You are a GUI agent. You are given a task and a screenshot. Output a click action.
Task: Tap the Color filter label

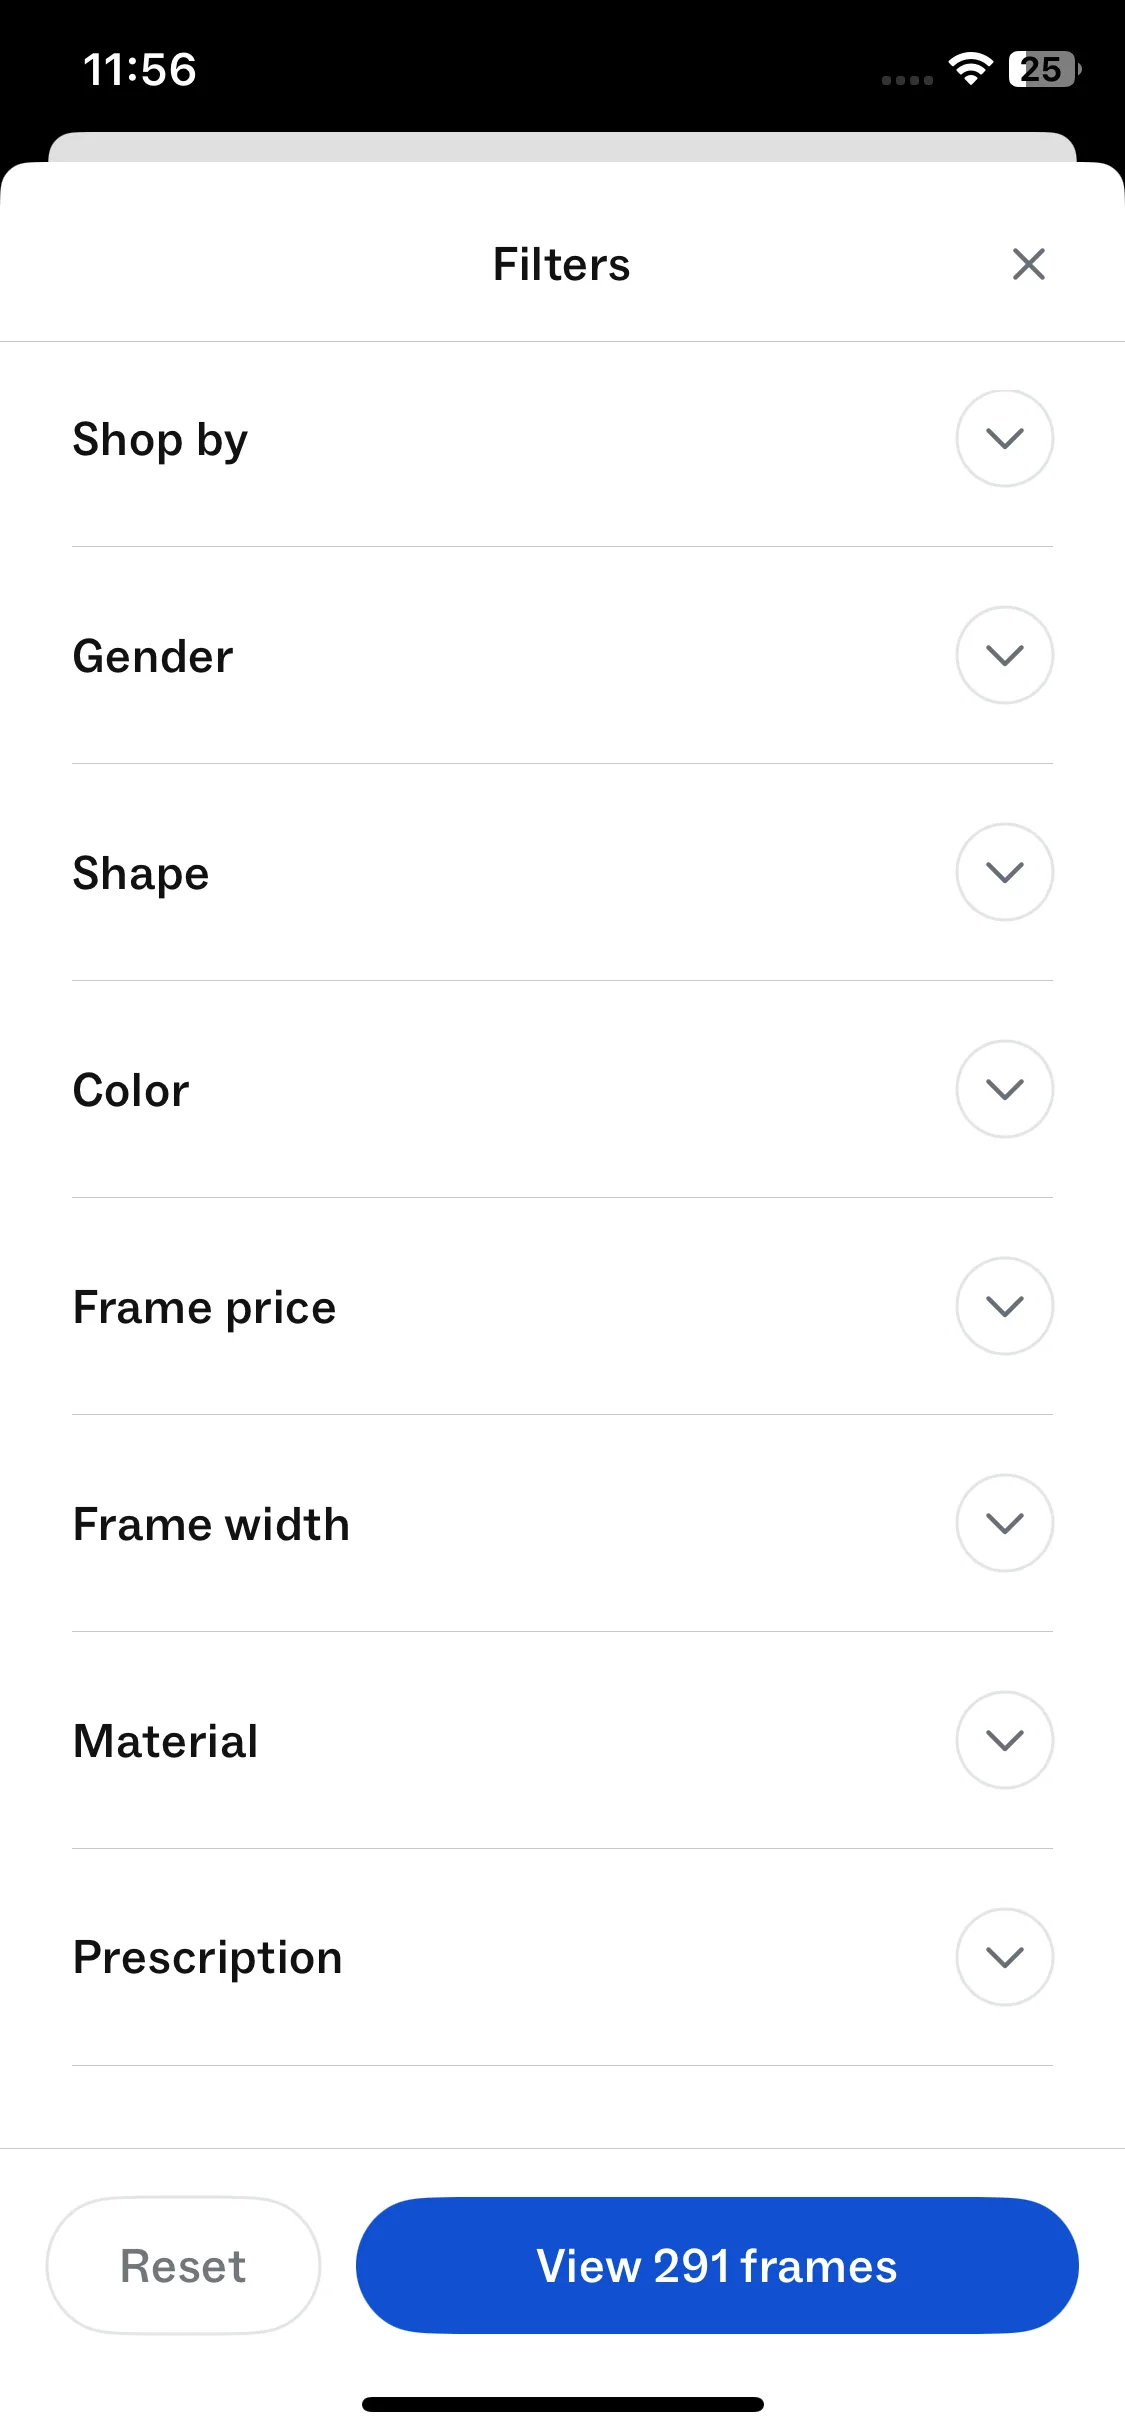pos(131,1091)
